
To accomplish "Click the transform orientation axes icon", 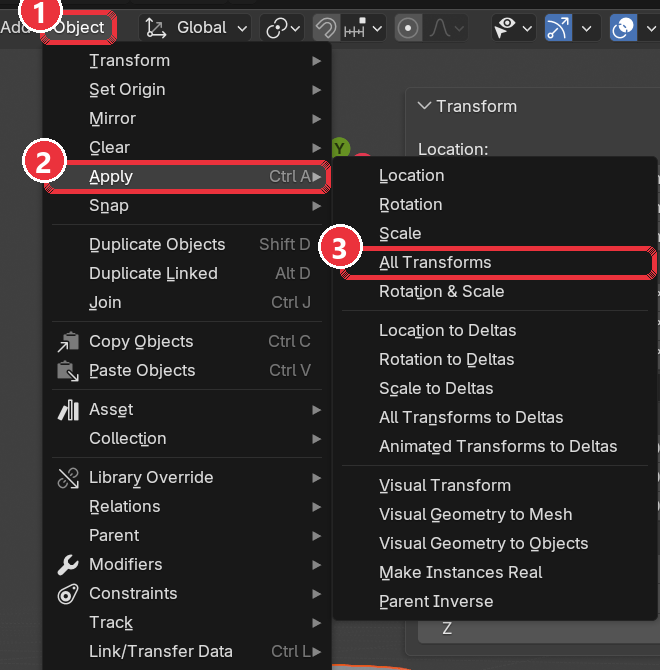I will pyautogui.click(x=155, y=28).
